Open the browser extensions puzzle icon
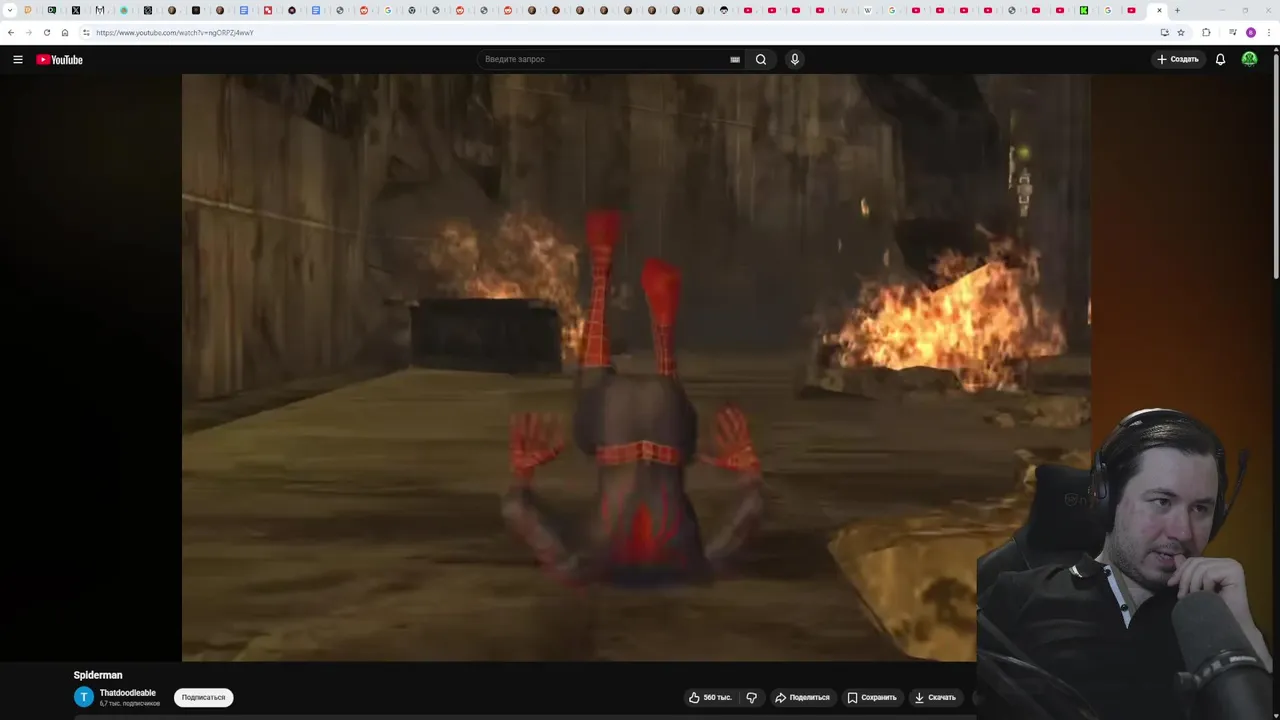This screenshot has width=1280, height=720. point(1206,32)
